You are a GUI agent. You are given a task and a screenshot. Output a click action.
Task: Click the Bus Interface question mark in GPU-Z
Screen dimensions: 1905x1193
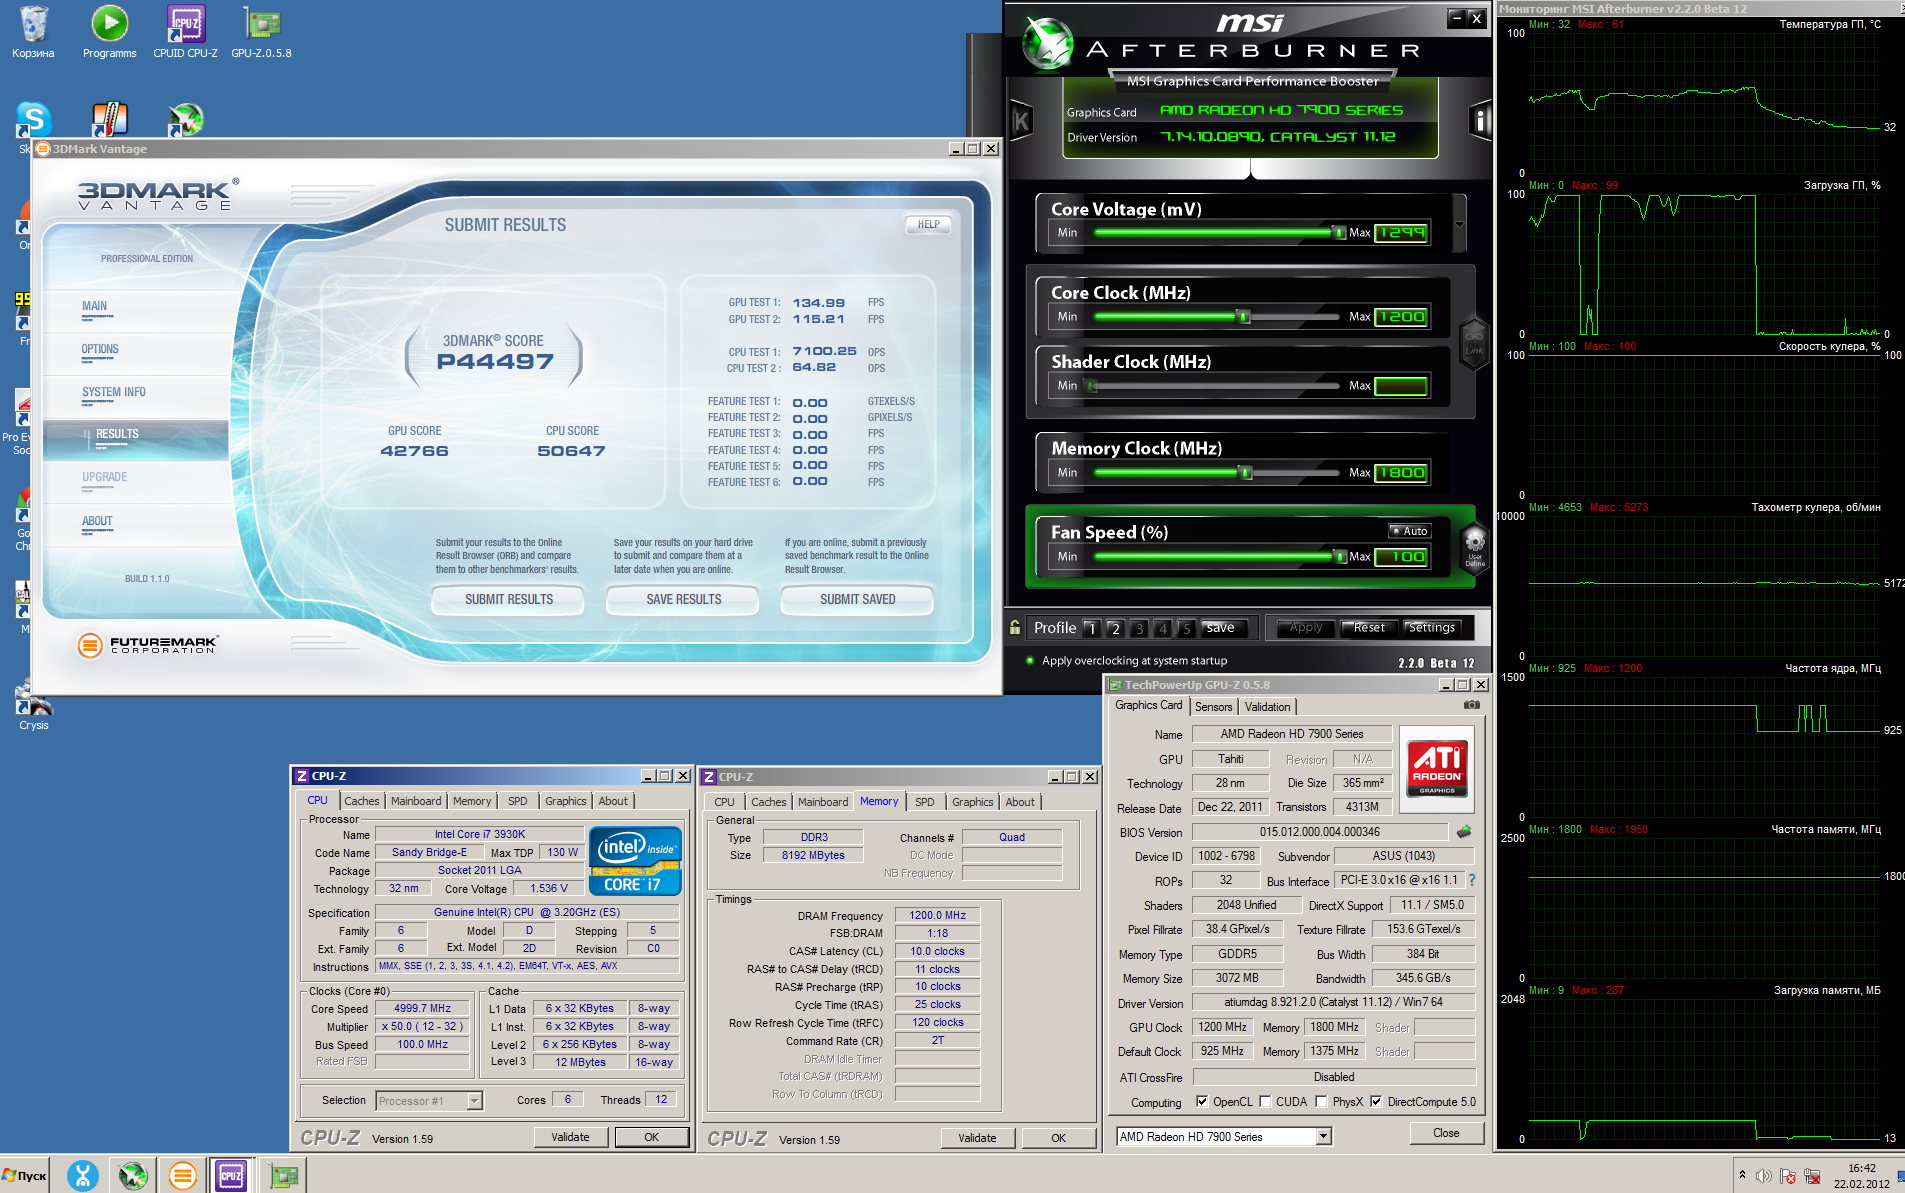point(1472,880)
